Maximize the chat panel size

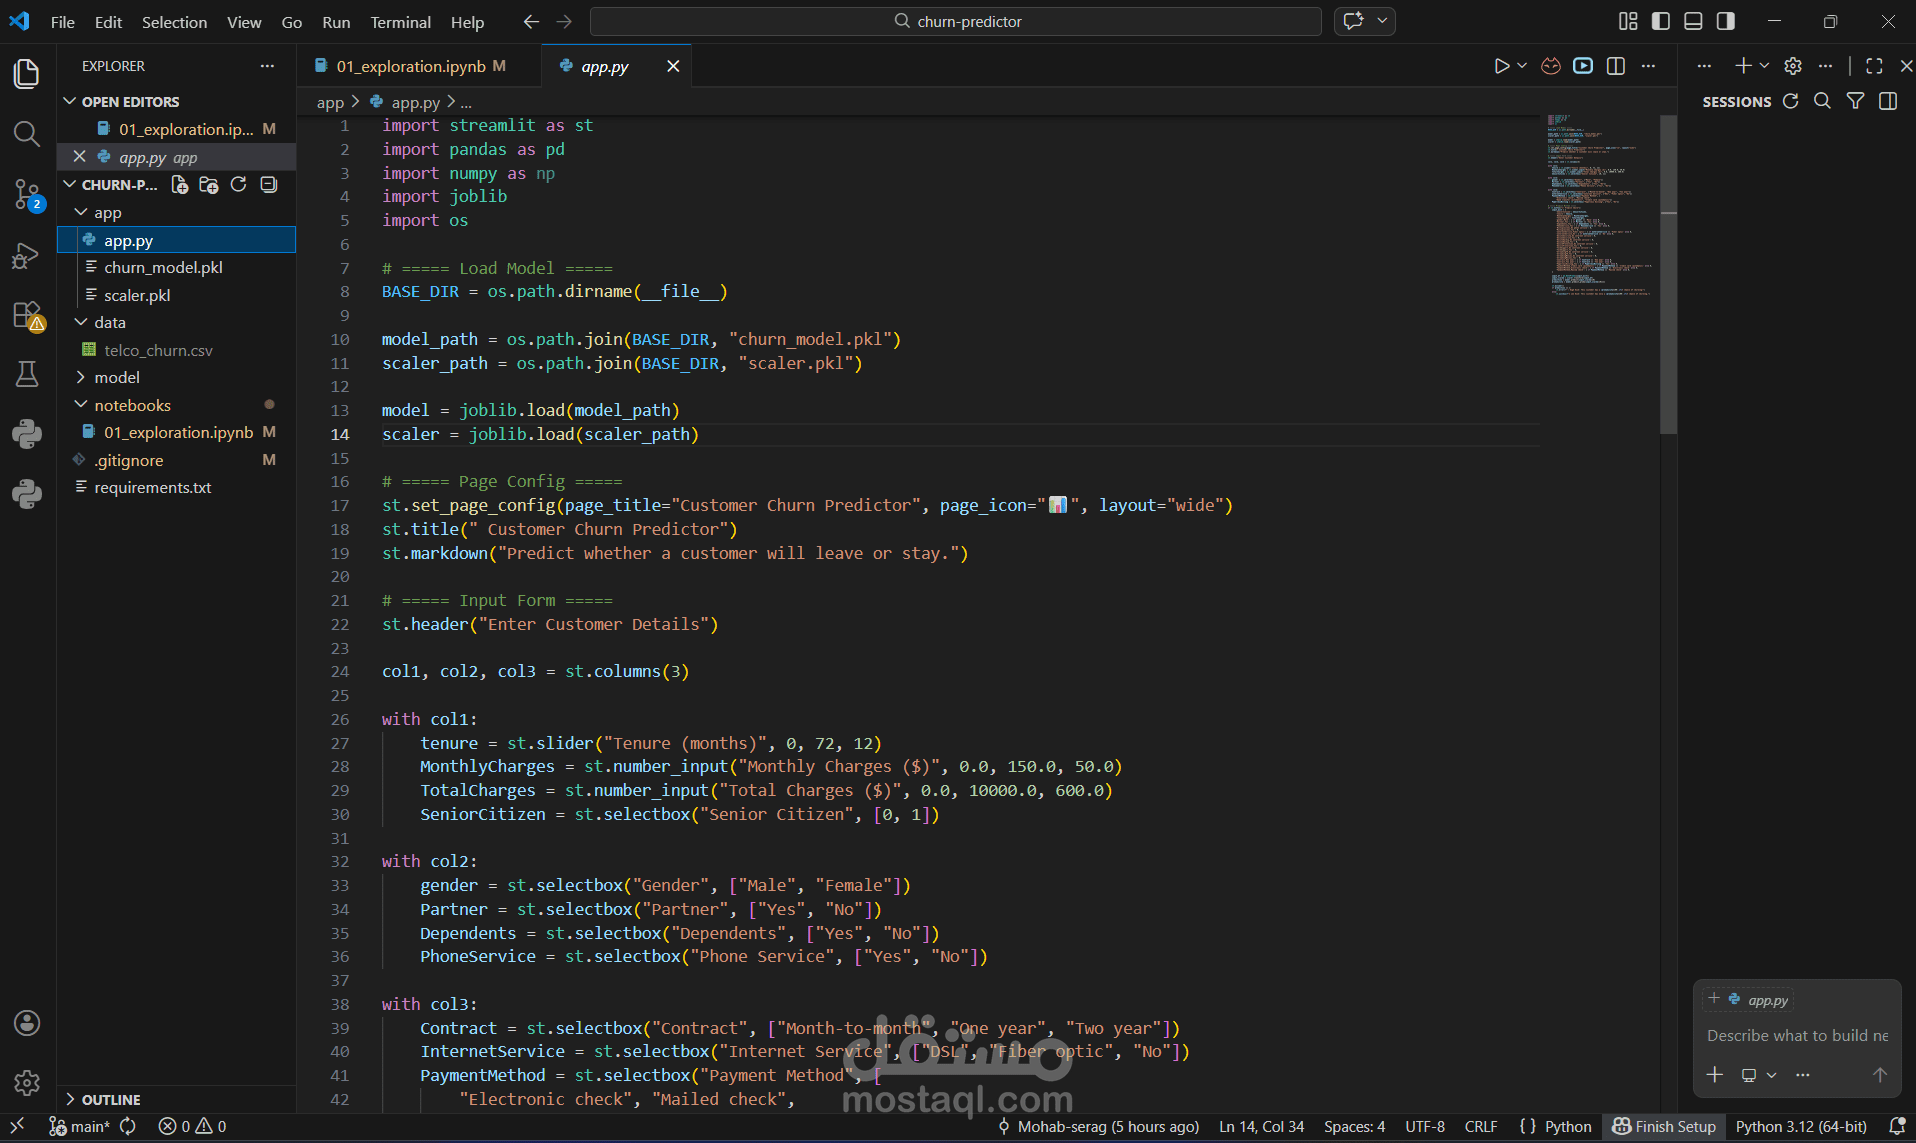click(x=1874, y=66)
